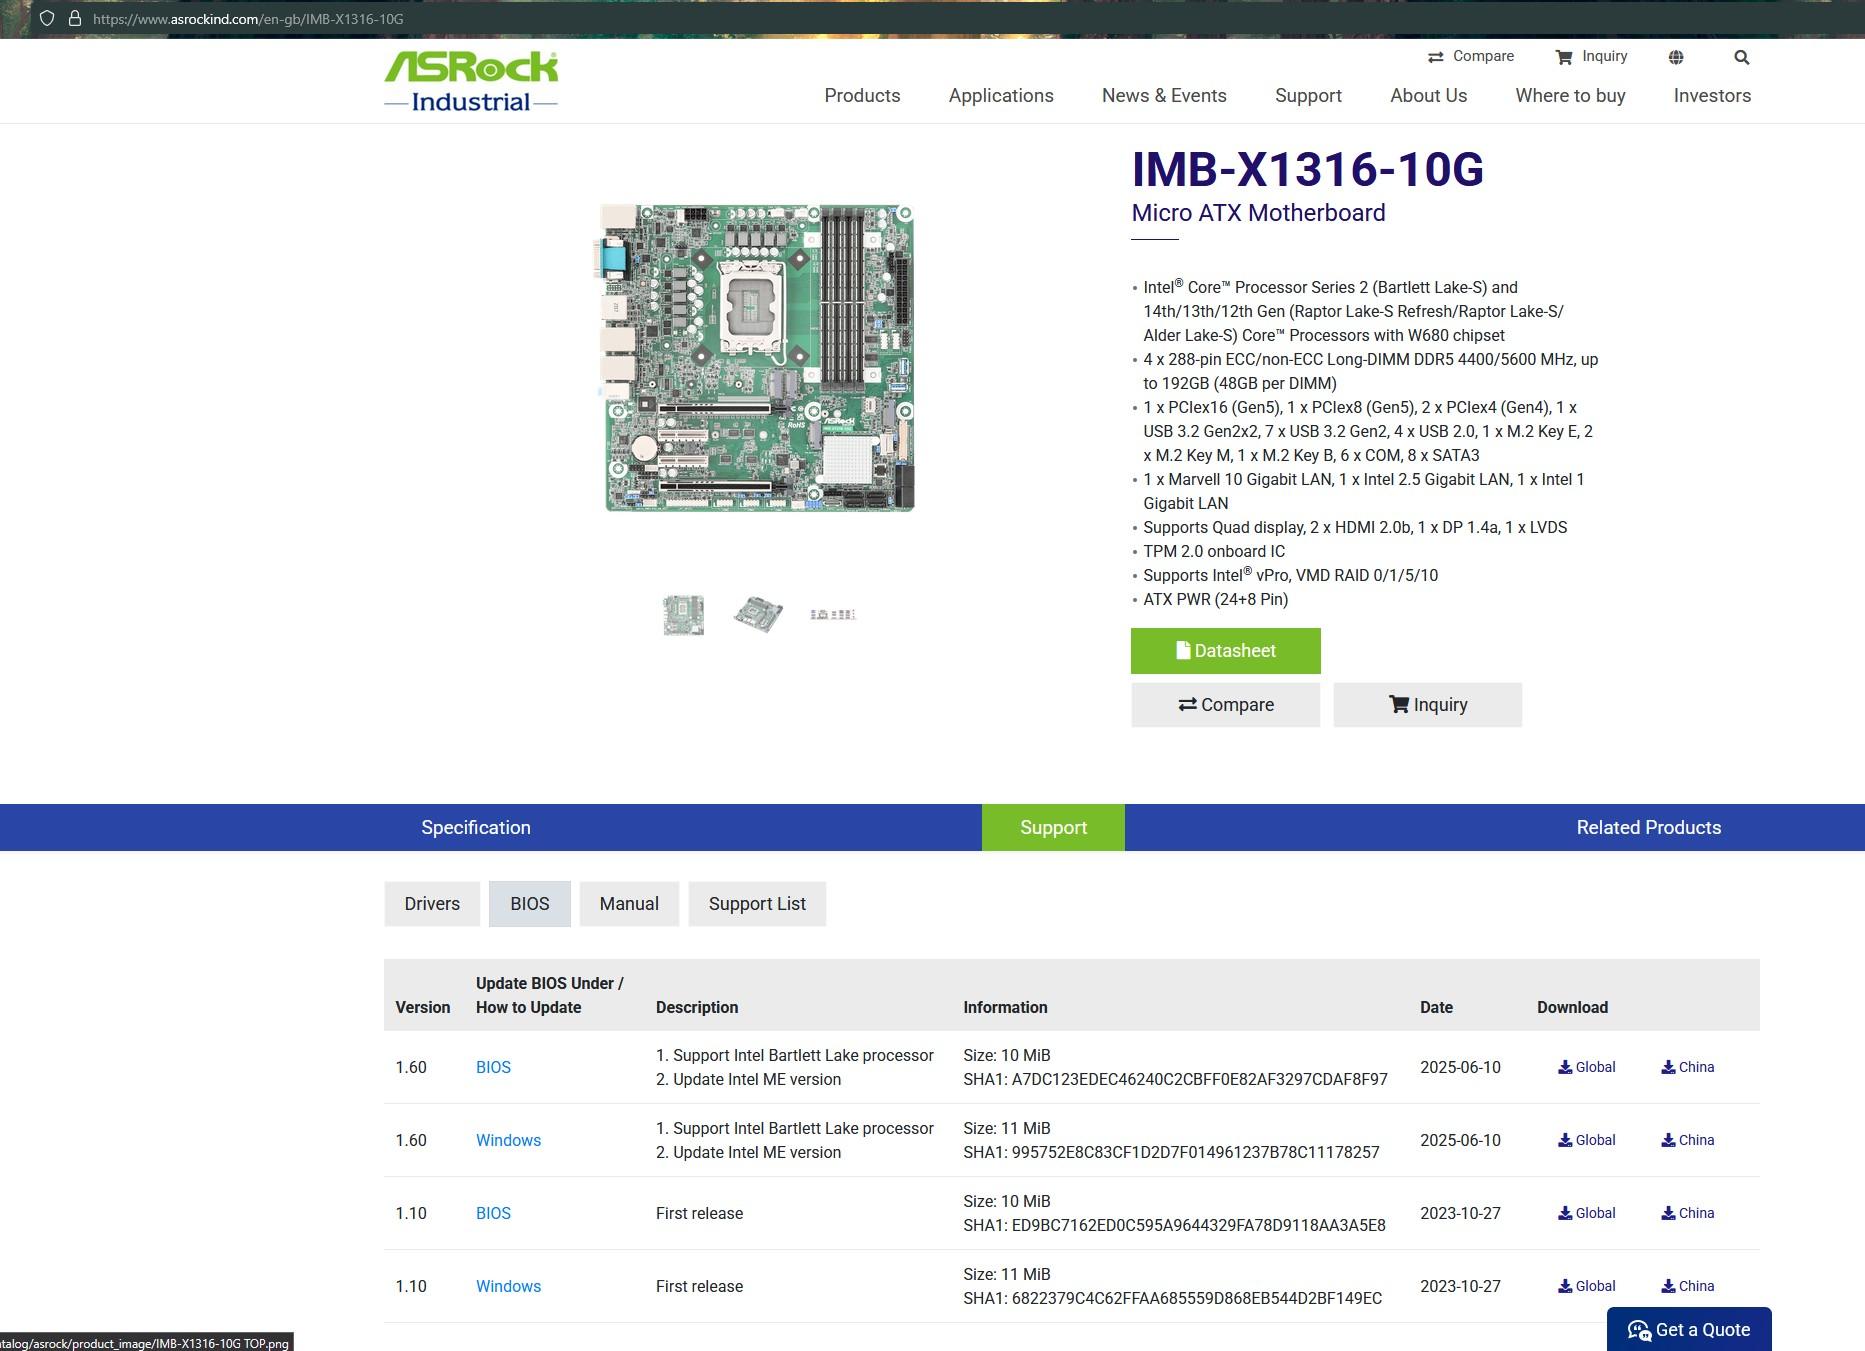
Task: Download Global BIOS 1.60 BIOS version
Action: click(x=1586, y=1067)
